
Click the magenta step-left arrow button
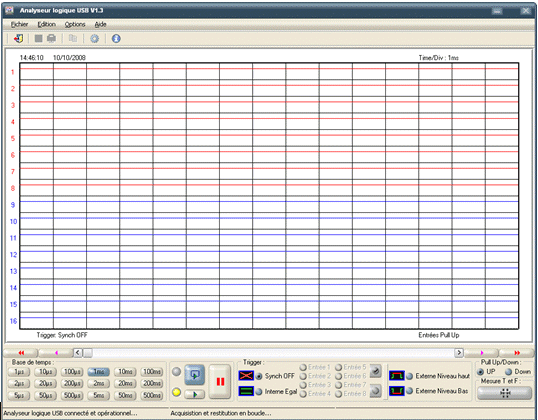click(x=56, y=353)
